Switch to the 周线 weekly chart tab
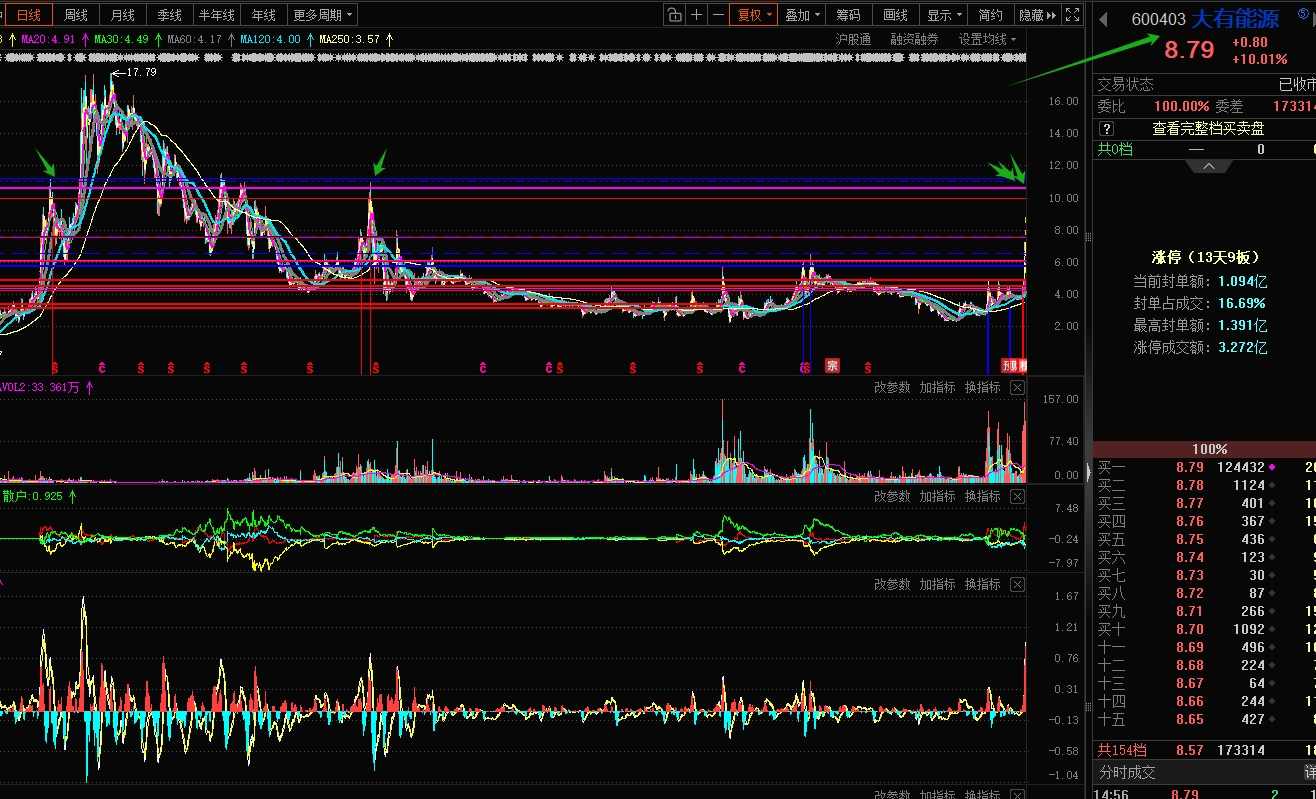 (76, 15)
